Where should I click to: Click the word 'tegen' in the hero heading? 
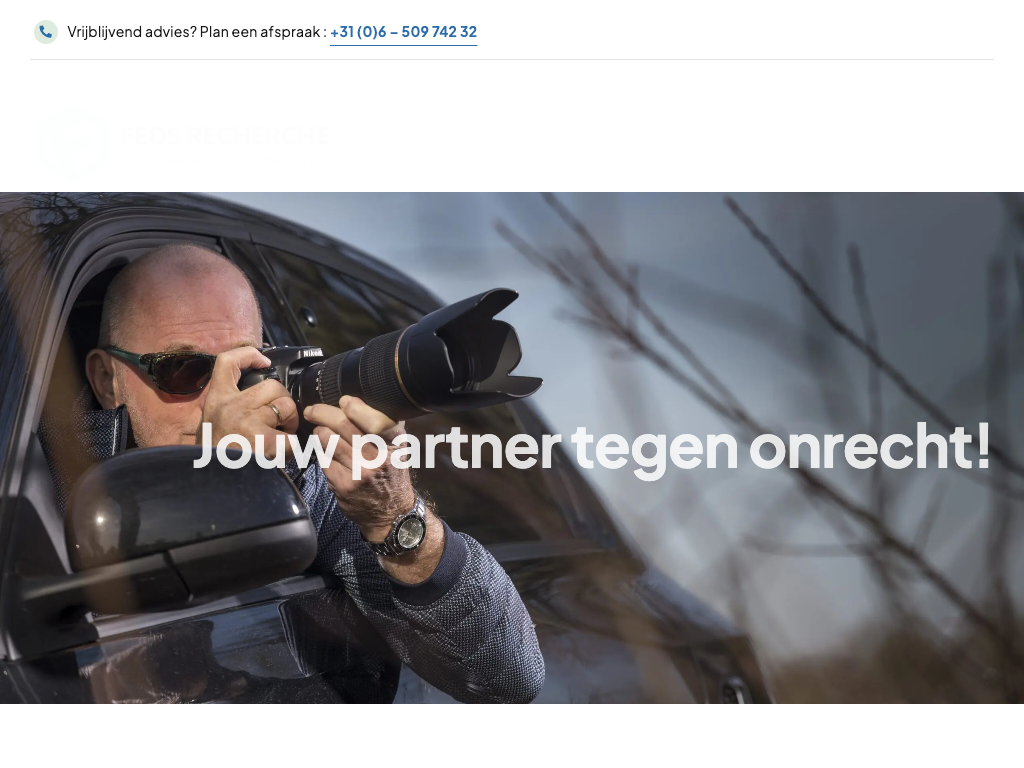tap(655, 451)
